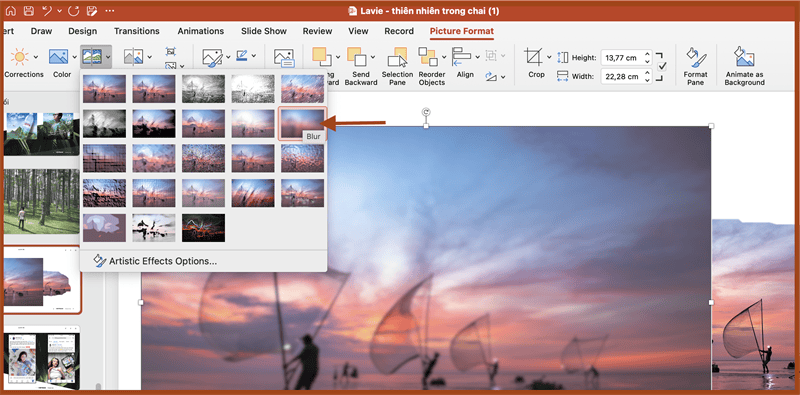800x395 pixels.
Task: Go to the Slide Show tab
Action: tap(264, 31)
